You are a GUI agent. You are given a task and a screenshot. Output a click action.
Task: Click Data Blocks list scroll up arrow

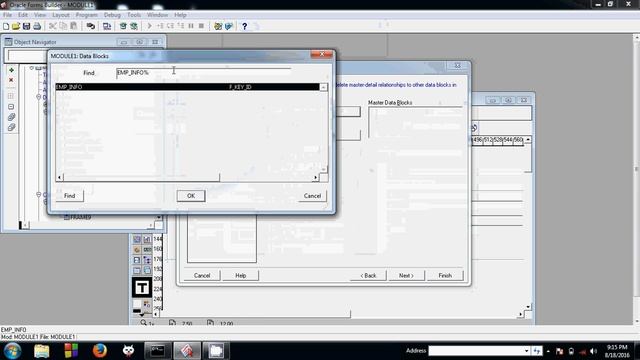point(323,87)
